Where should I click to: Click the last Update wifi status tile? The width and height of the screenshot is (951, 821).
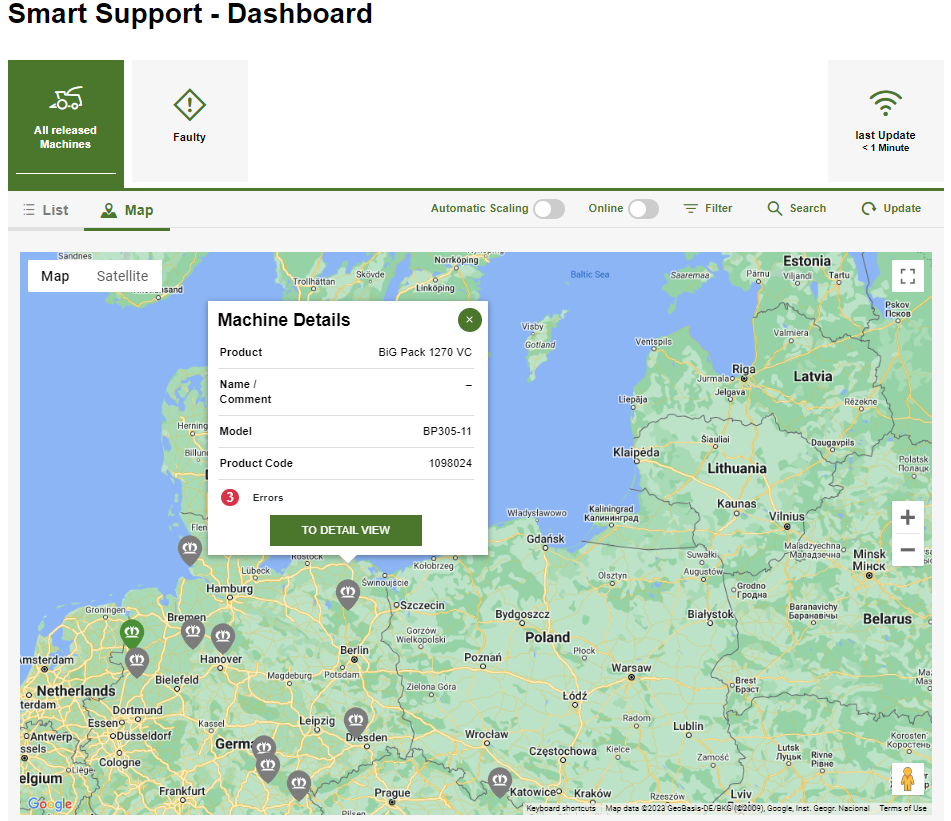click(885, 120)
